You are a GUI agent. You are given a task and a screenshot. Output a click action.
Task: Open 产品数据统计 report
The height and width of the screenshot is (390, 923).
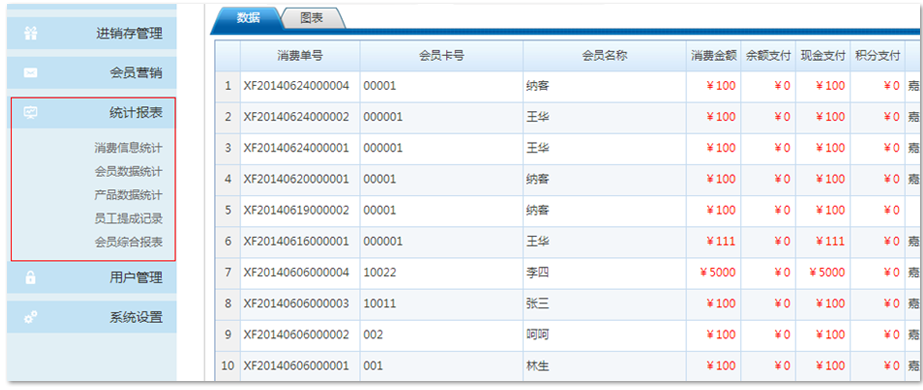(128, 195)
